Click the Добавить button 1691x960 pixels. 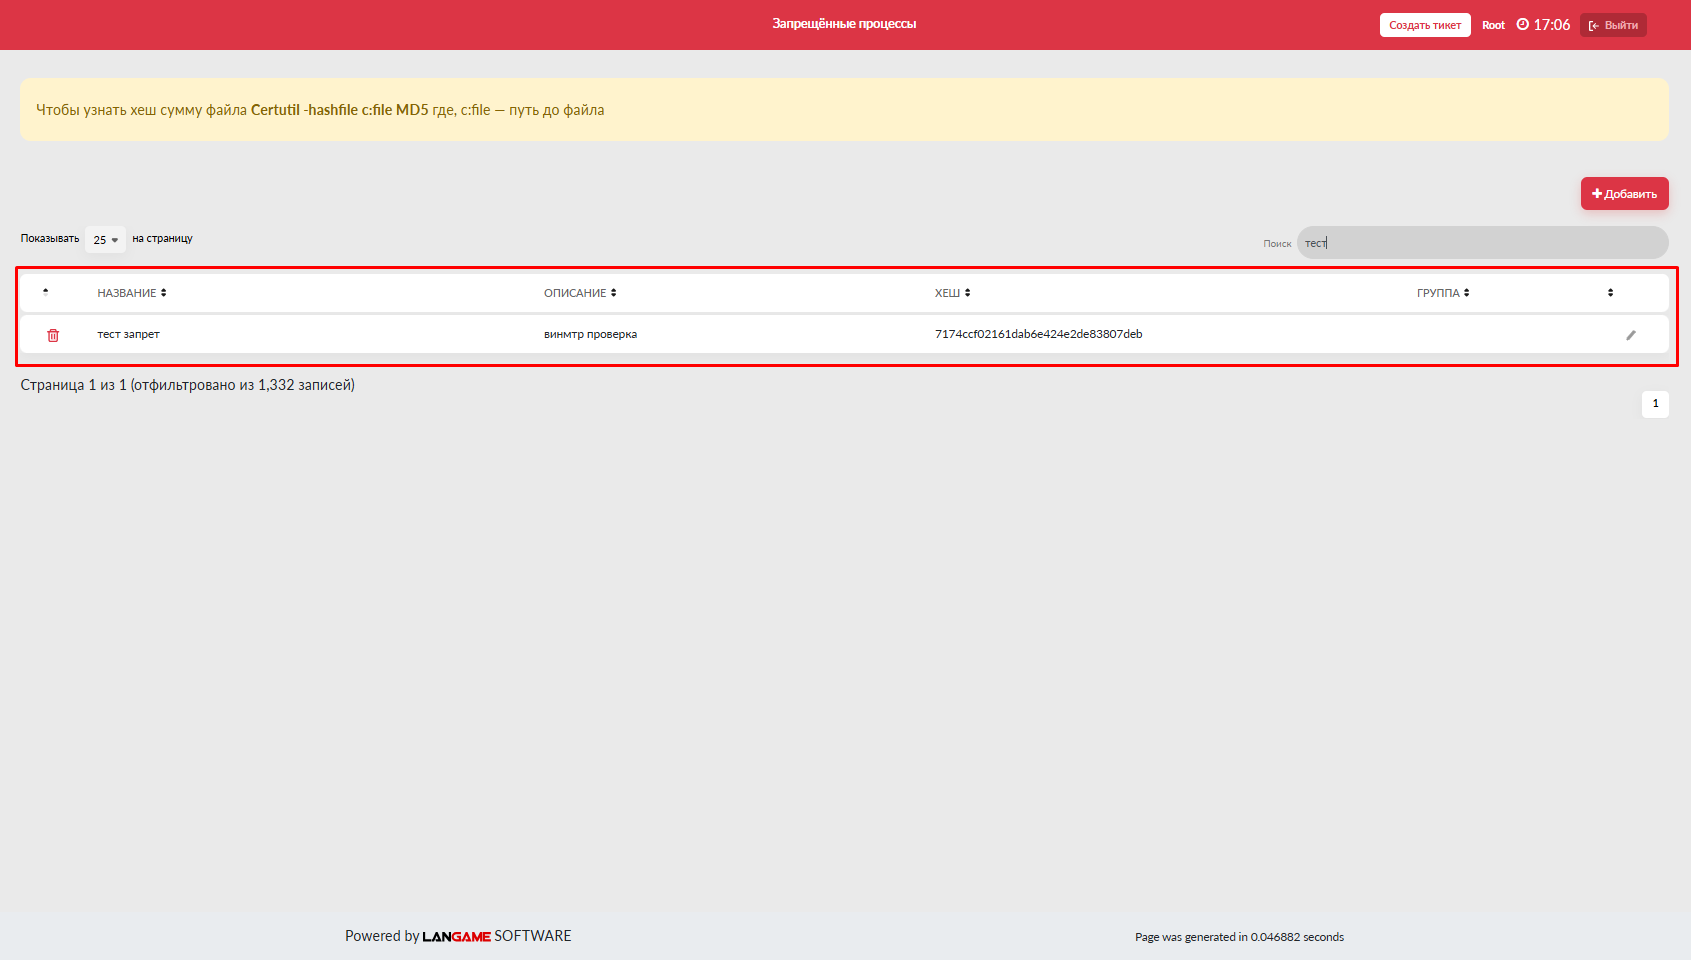(x=1624, y=194)
